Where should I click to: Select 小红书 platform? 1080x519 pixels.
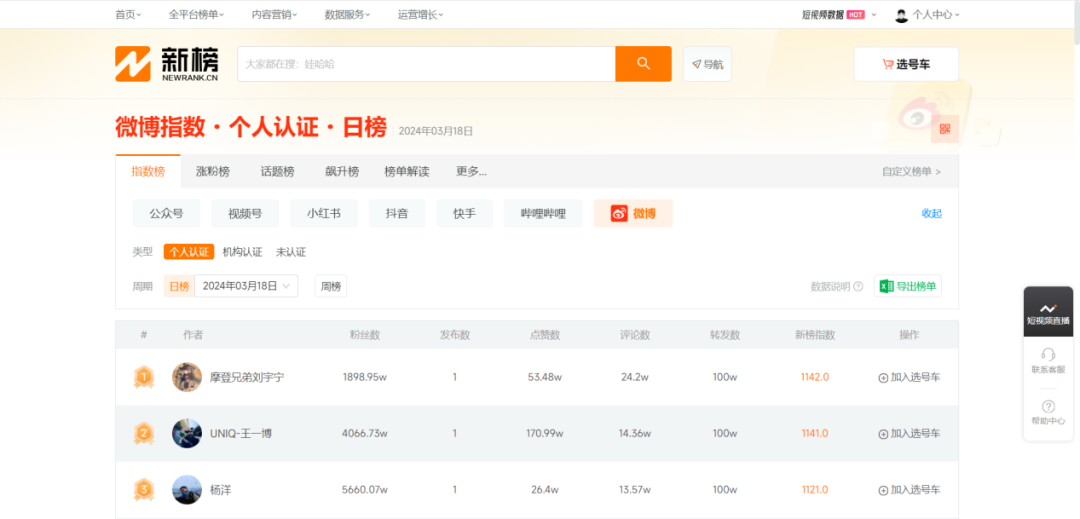[x=324, y=213]
